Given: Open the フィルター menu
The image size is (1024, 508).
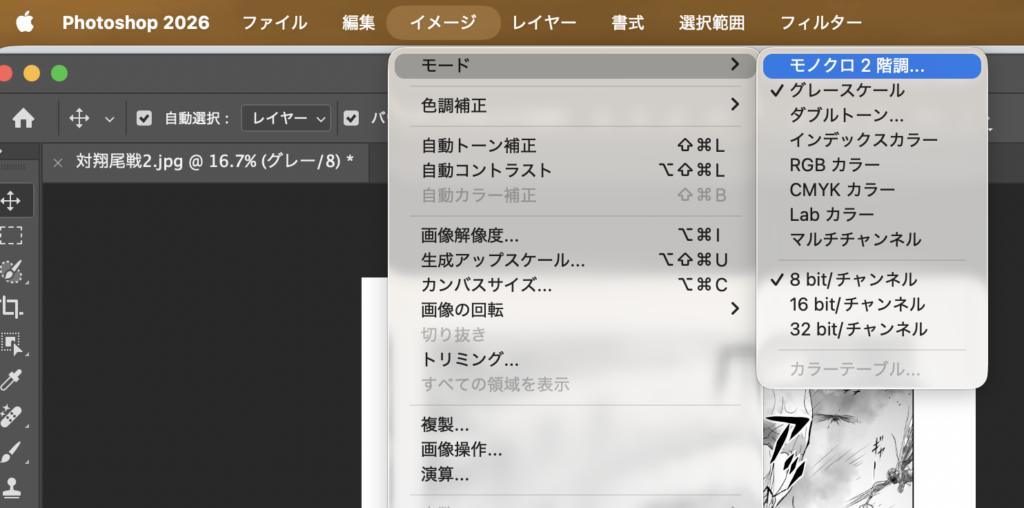Looking at the screenshot, I should [x=820, y=23].
